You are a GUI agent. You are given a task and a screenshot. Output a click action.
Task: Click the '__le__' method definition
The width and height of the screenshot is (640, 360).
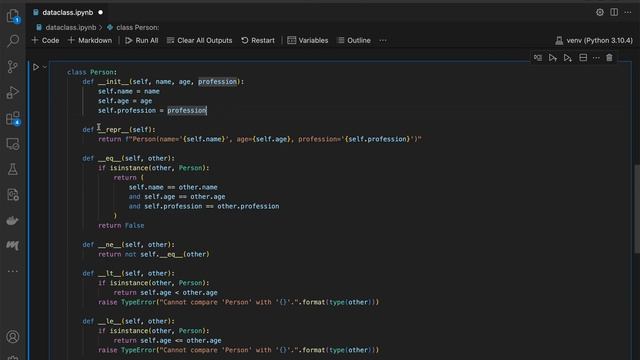click(129, 321)
